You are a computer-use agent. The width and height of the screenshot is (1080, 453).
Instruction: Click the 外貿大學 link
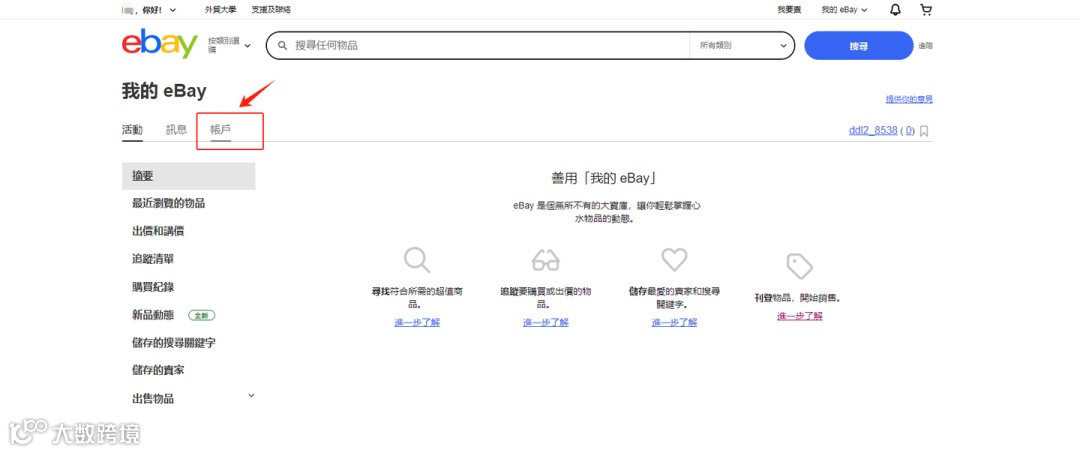coord(220,10)
